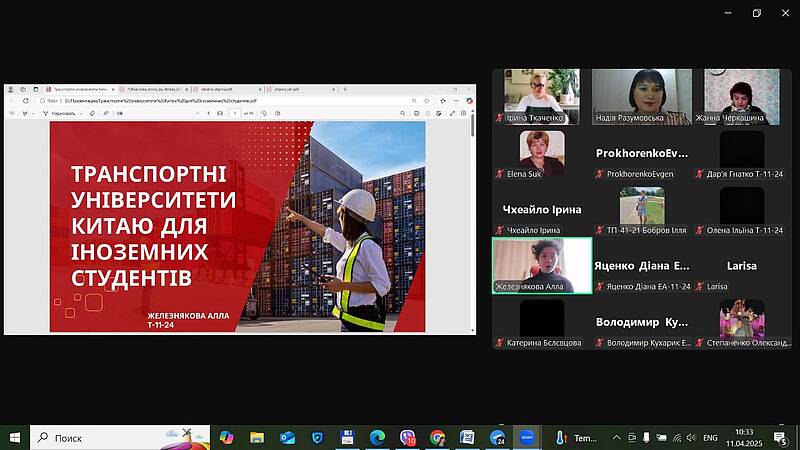800x450 pixels.
Task: Launch Microsoft Edge from the taskbar
Action: click(x=377, y=438)
